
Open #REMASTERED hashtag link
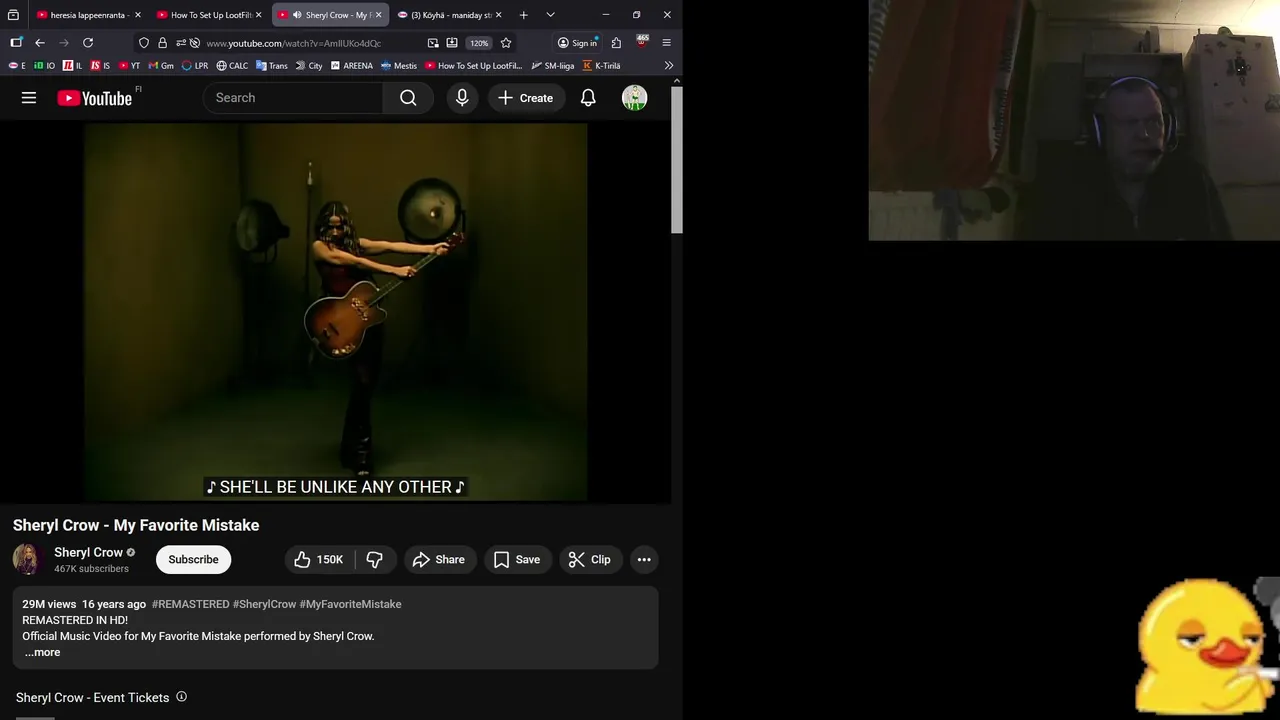pos(190,604)
